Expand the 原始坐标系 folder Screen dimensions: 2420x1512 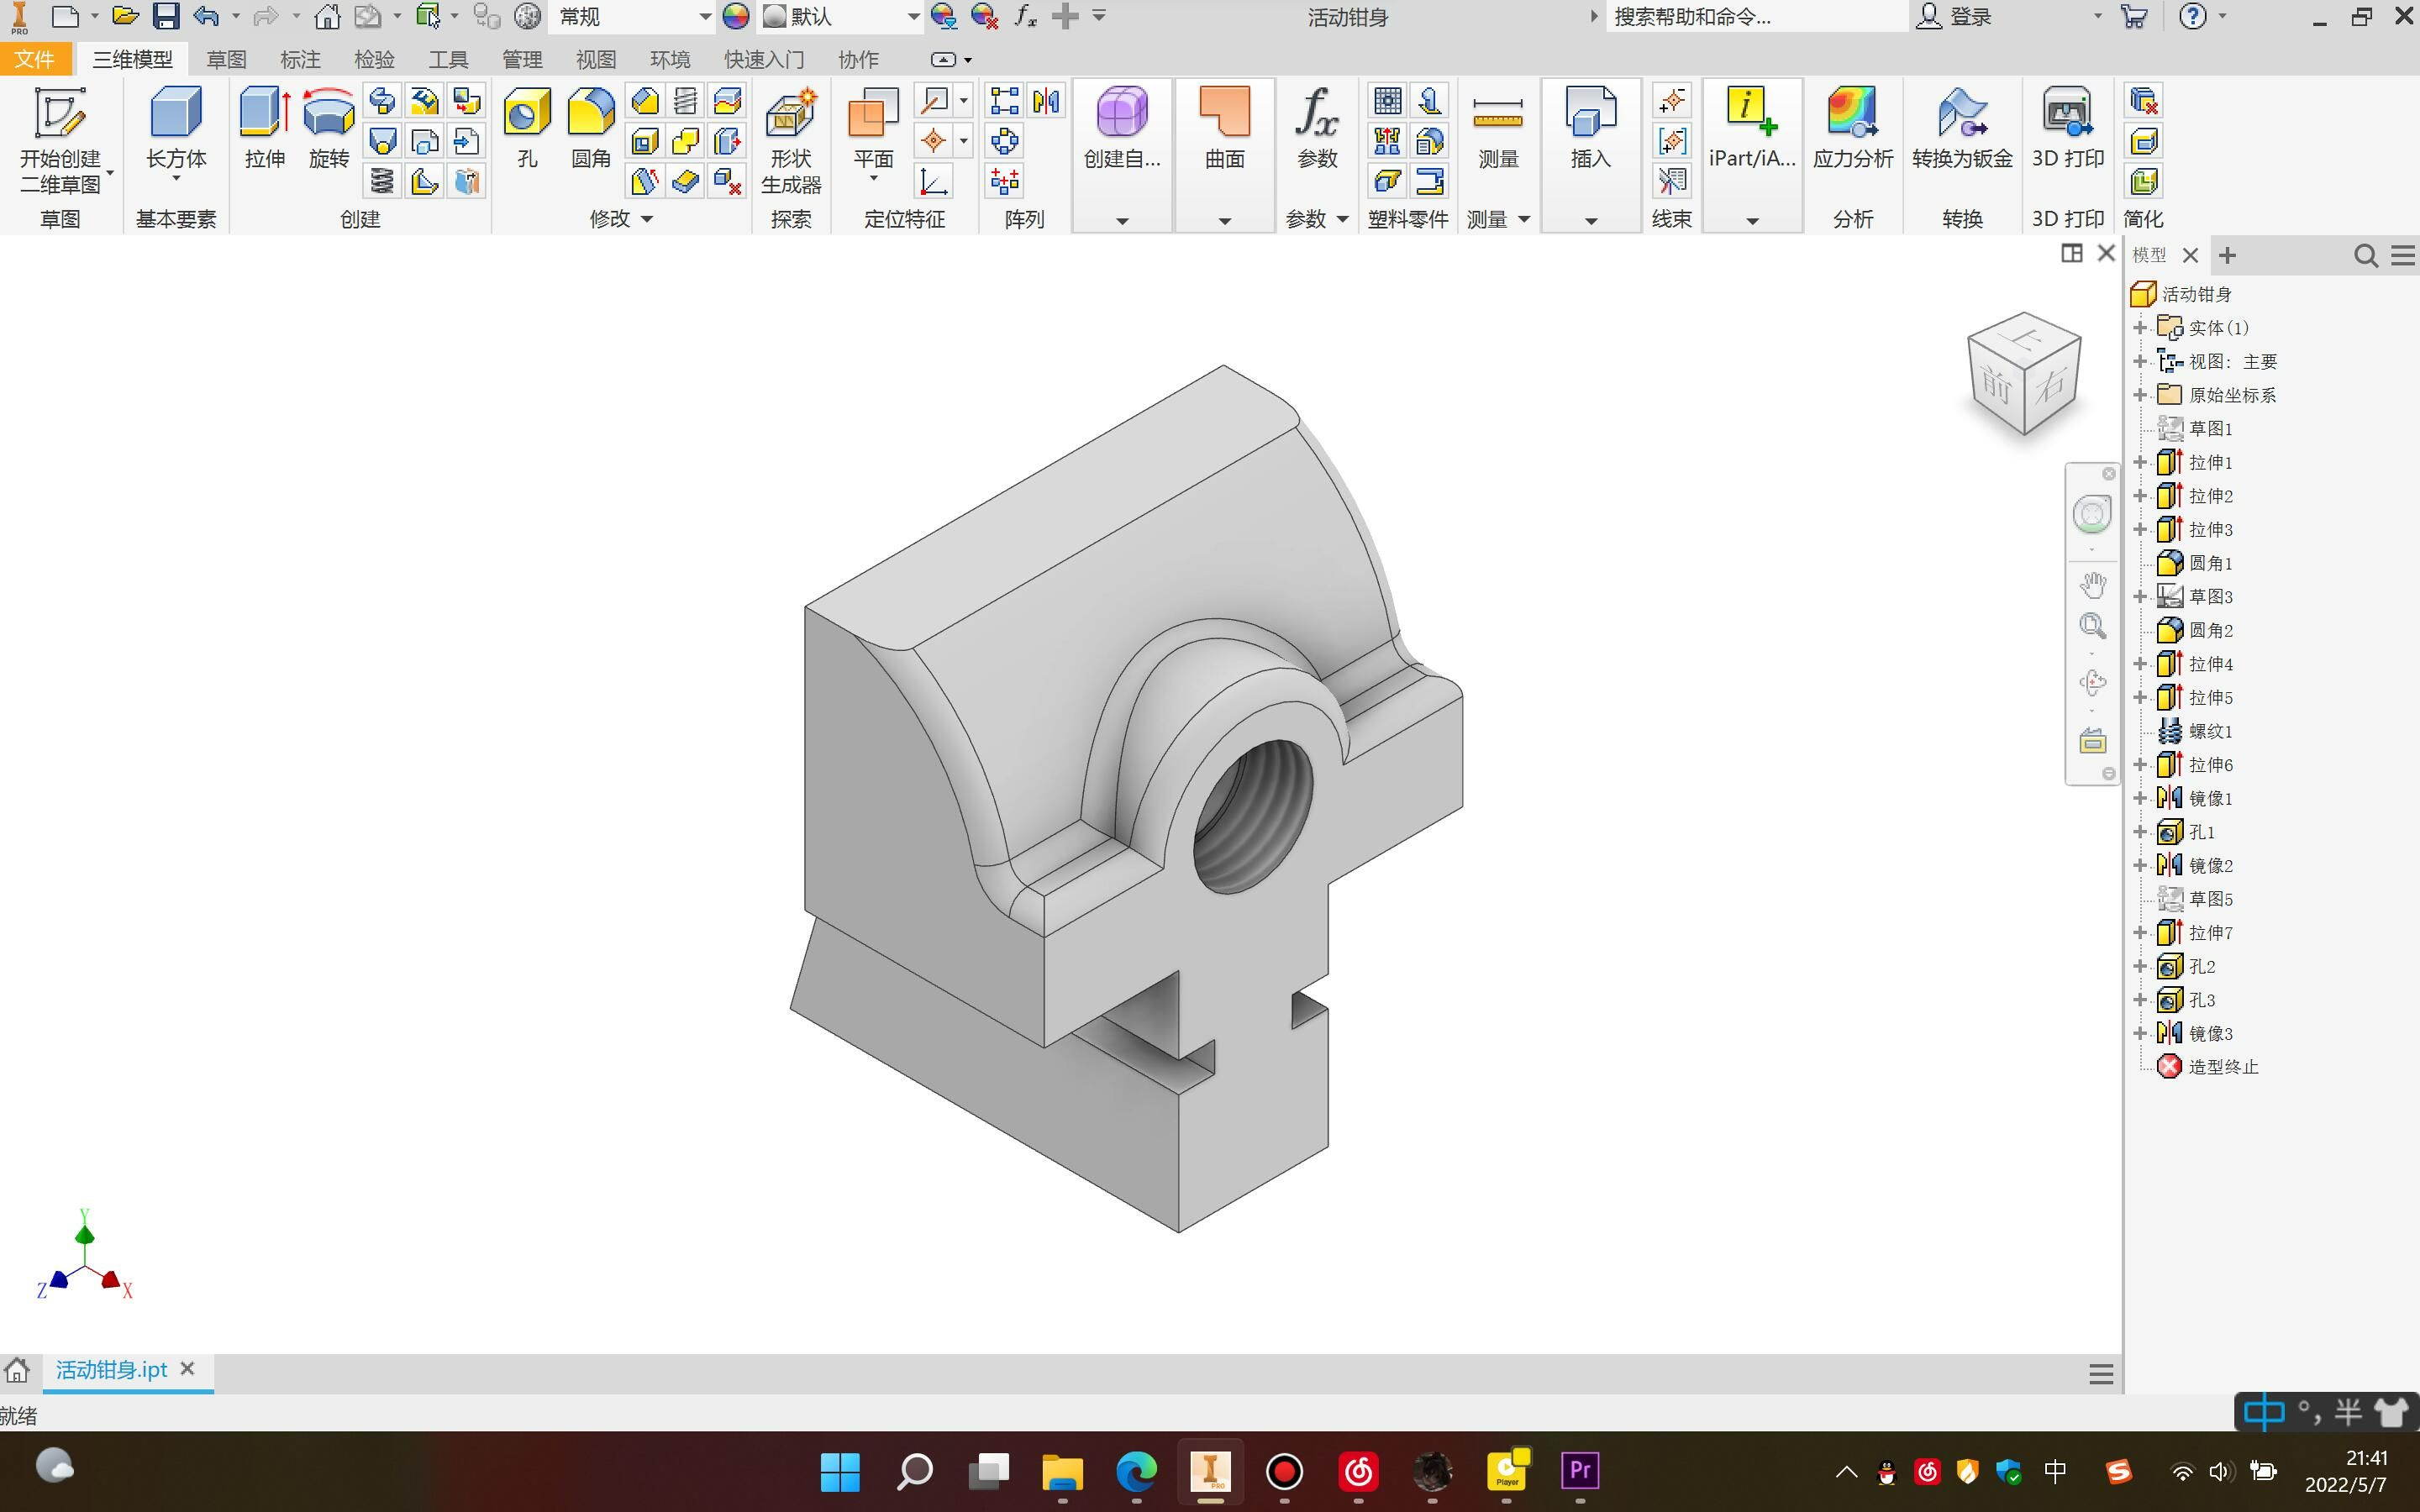2141,394
